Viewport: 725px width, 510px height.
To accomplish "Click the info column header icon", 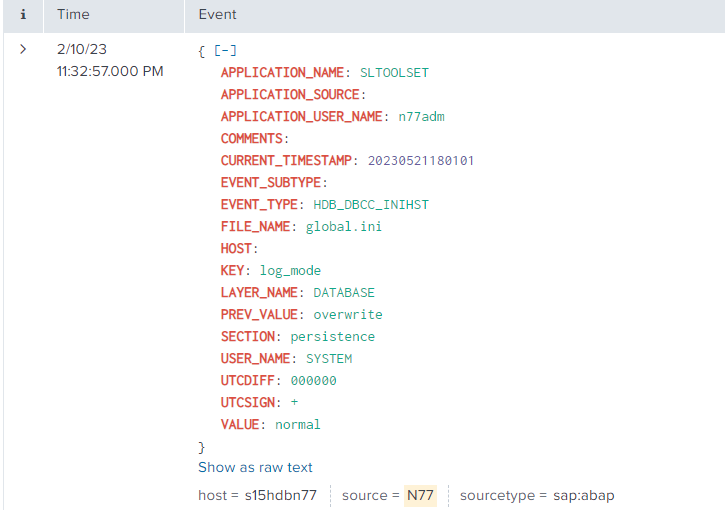I will 22,15.
